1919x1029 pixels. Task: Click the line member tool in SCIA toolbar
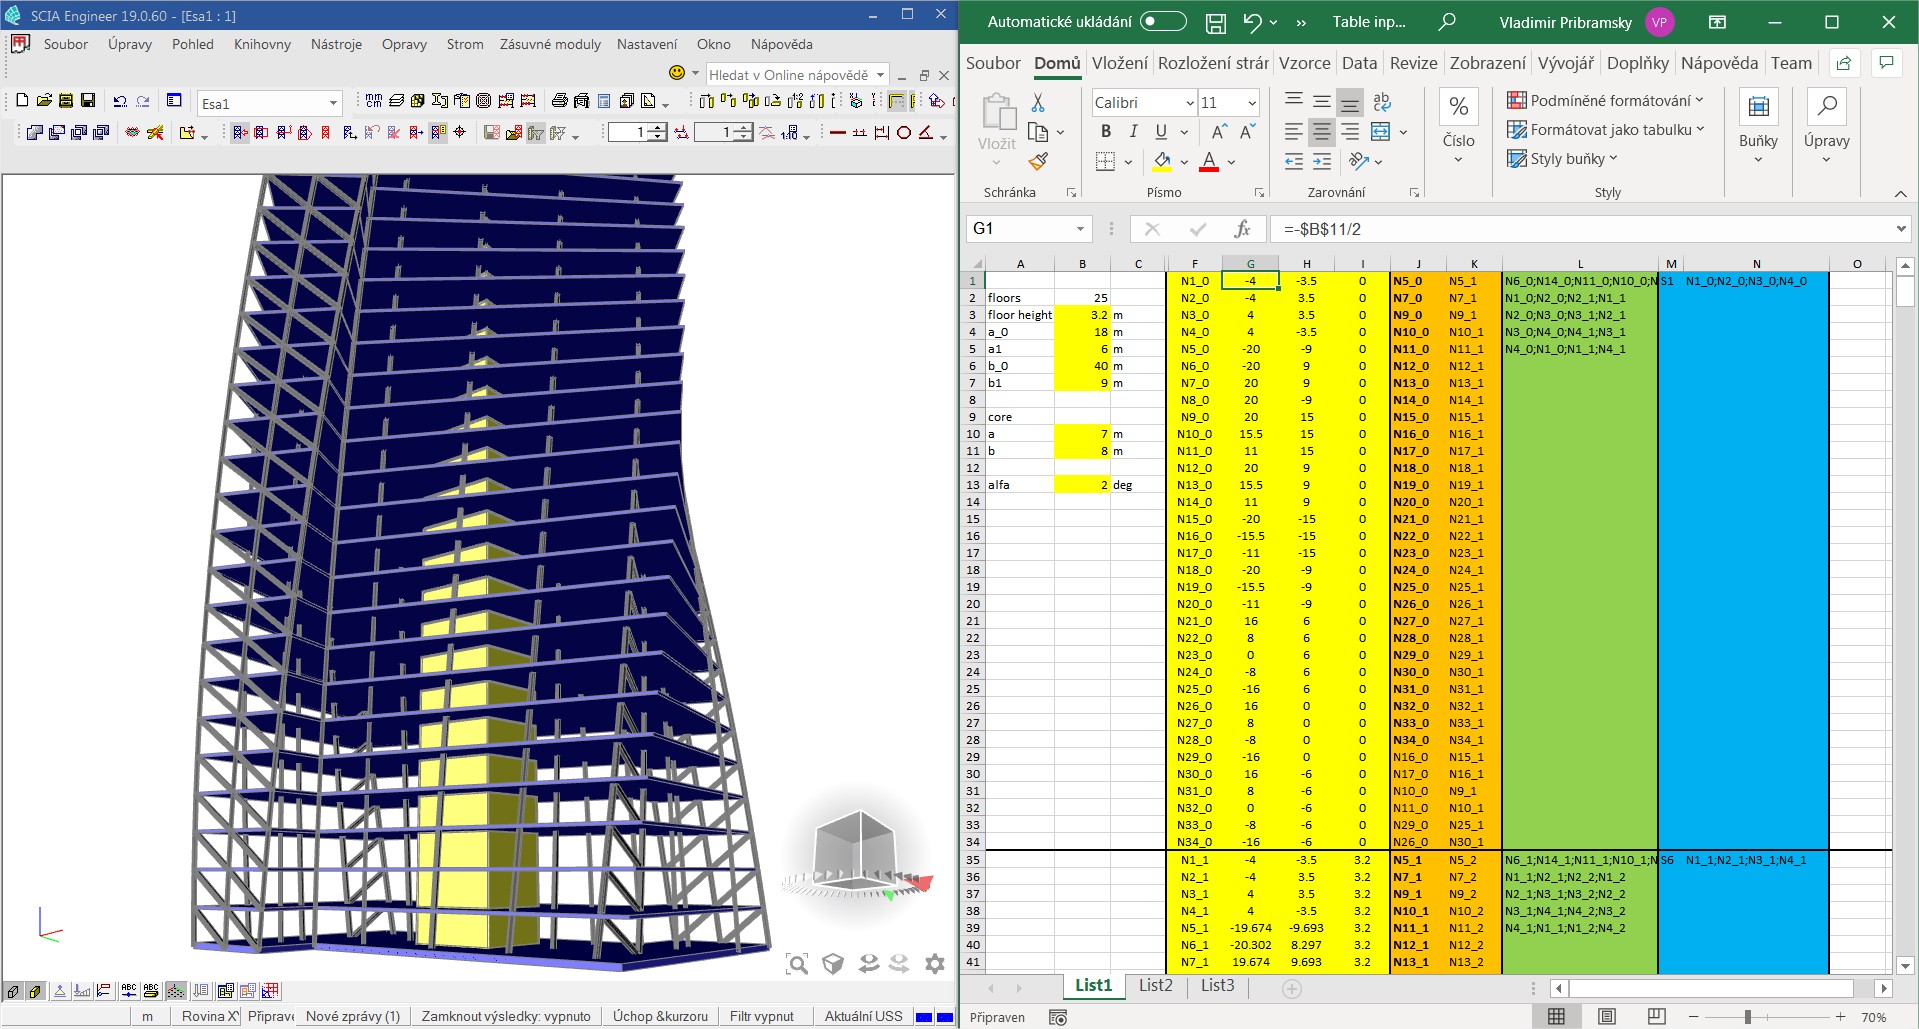click(838, 132)
